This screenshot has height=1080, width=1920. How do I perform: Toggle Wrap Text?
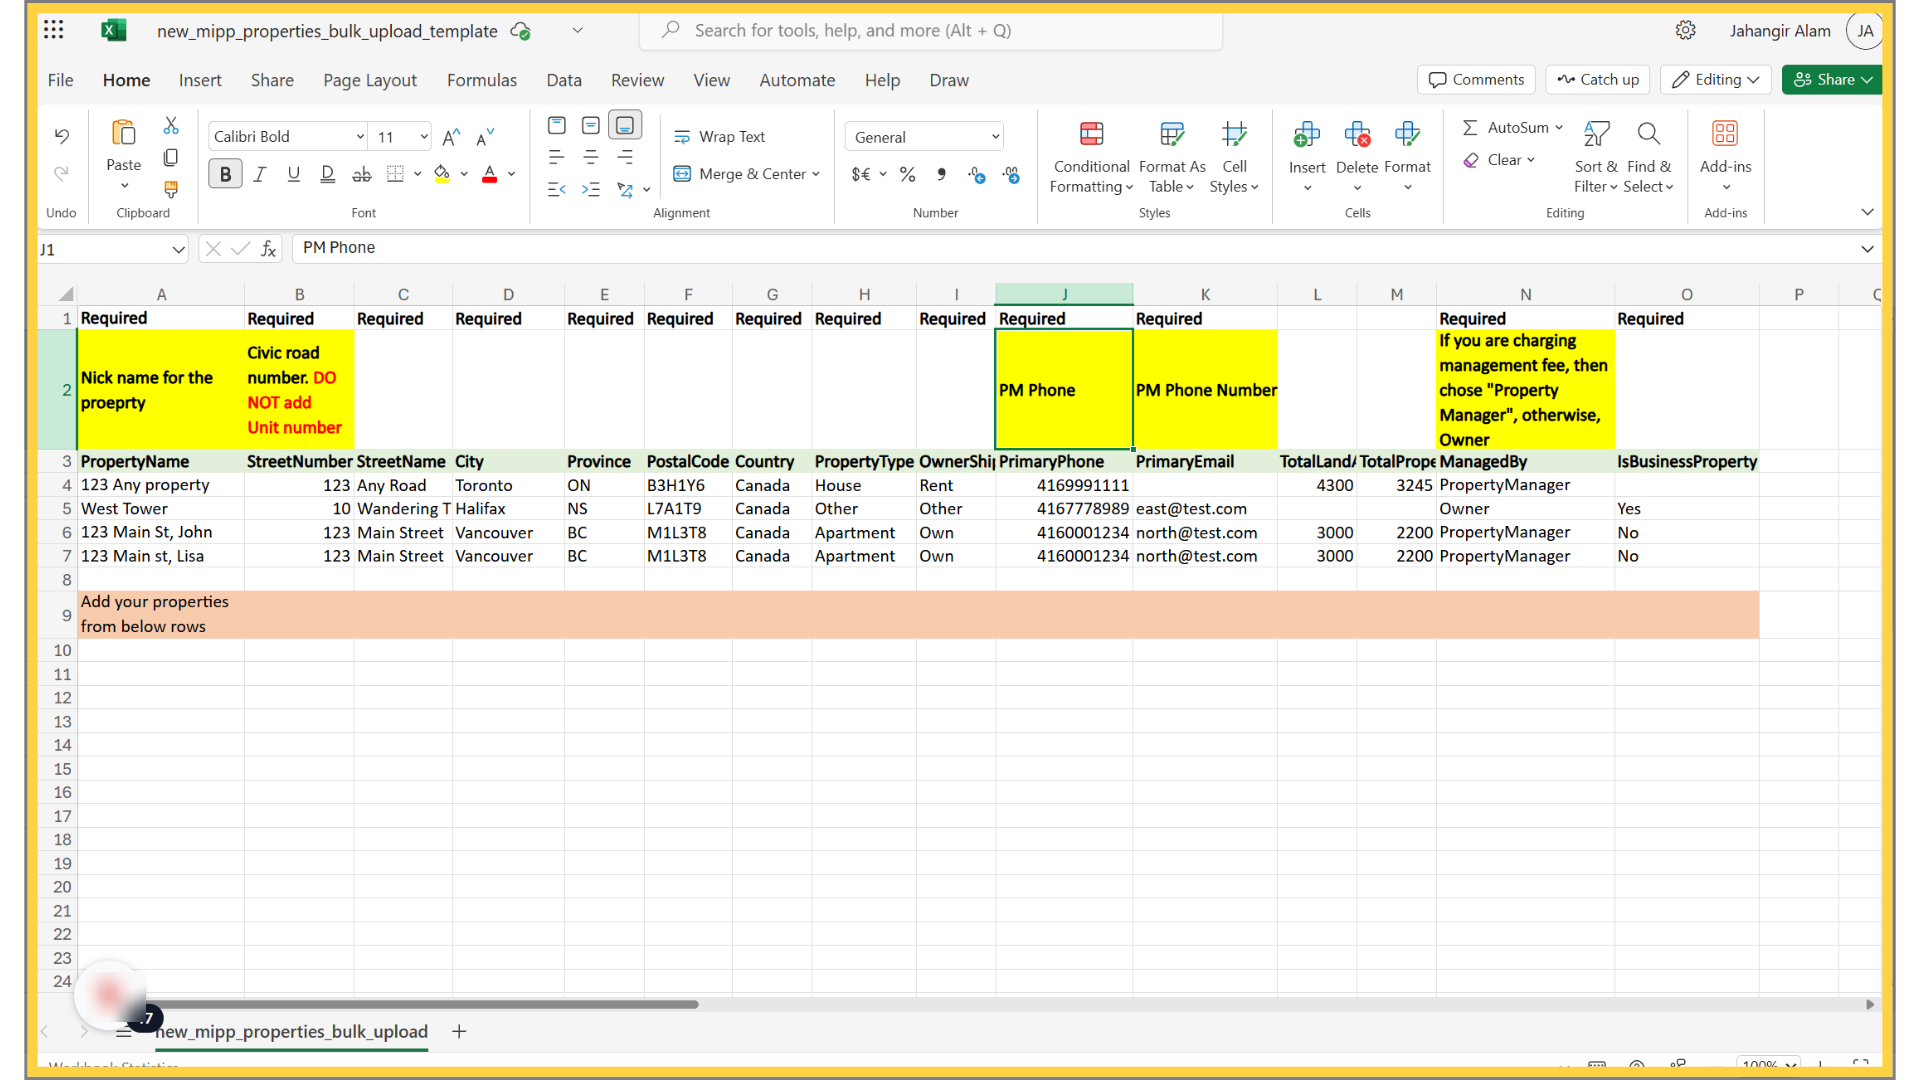point(720,137)
